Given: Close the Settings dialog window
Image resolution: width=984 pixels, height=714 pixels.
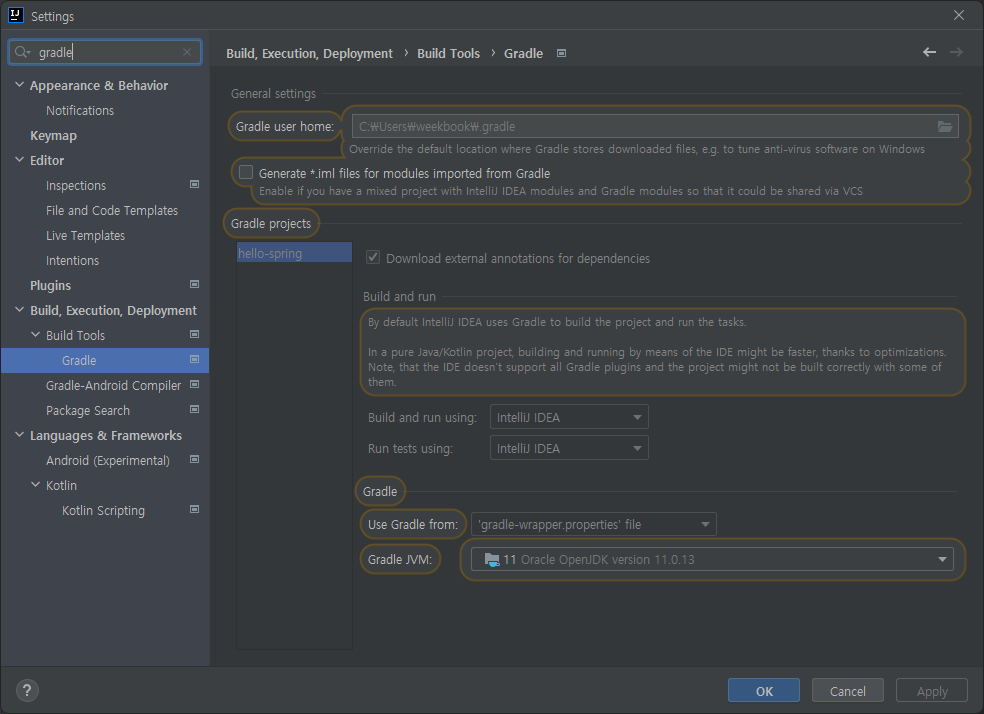Looking at the screenshot, I should click(959, 15).
